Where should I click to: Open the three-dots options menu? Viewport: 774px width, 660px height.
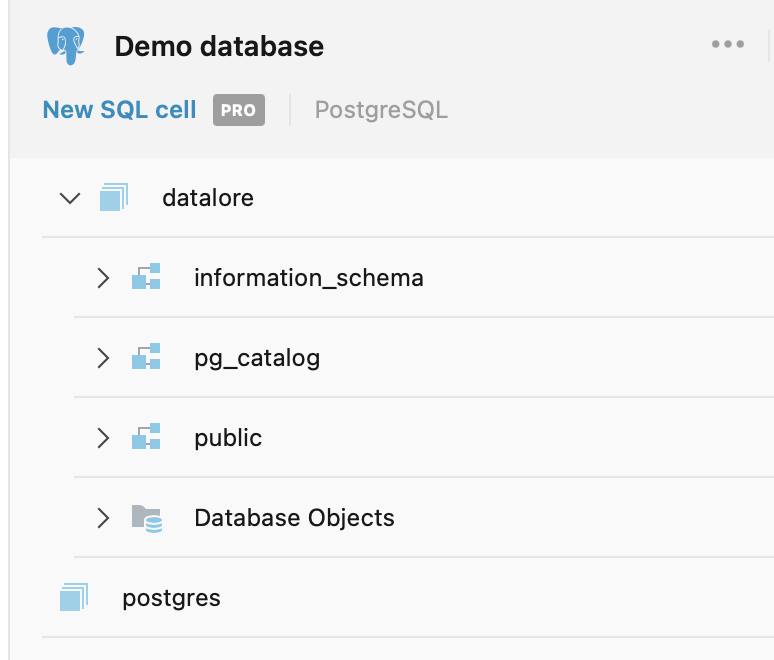click(728, 44)
